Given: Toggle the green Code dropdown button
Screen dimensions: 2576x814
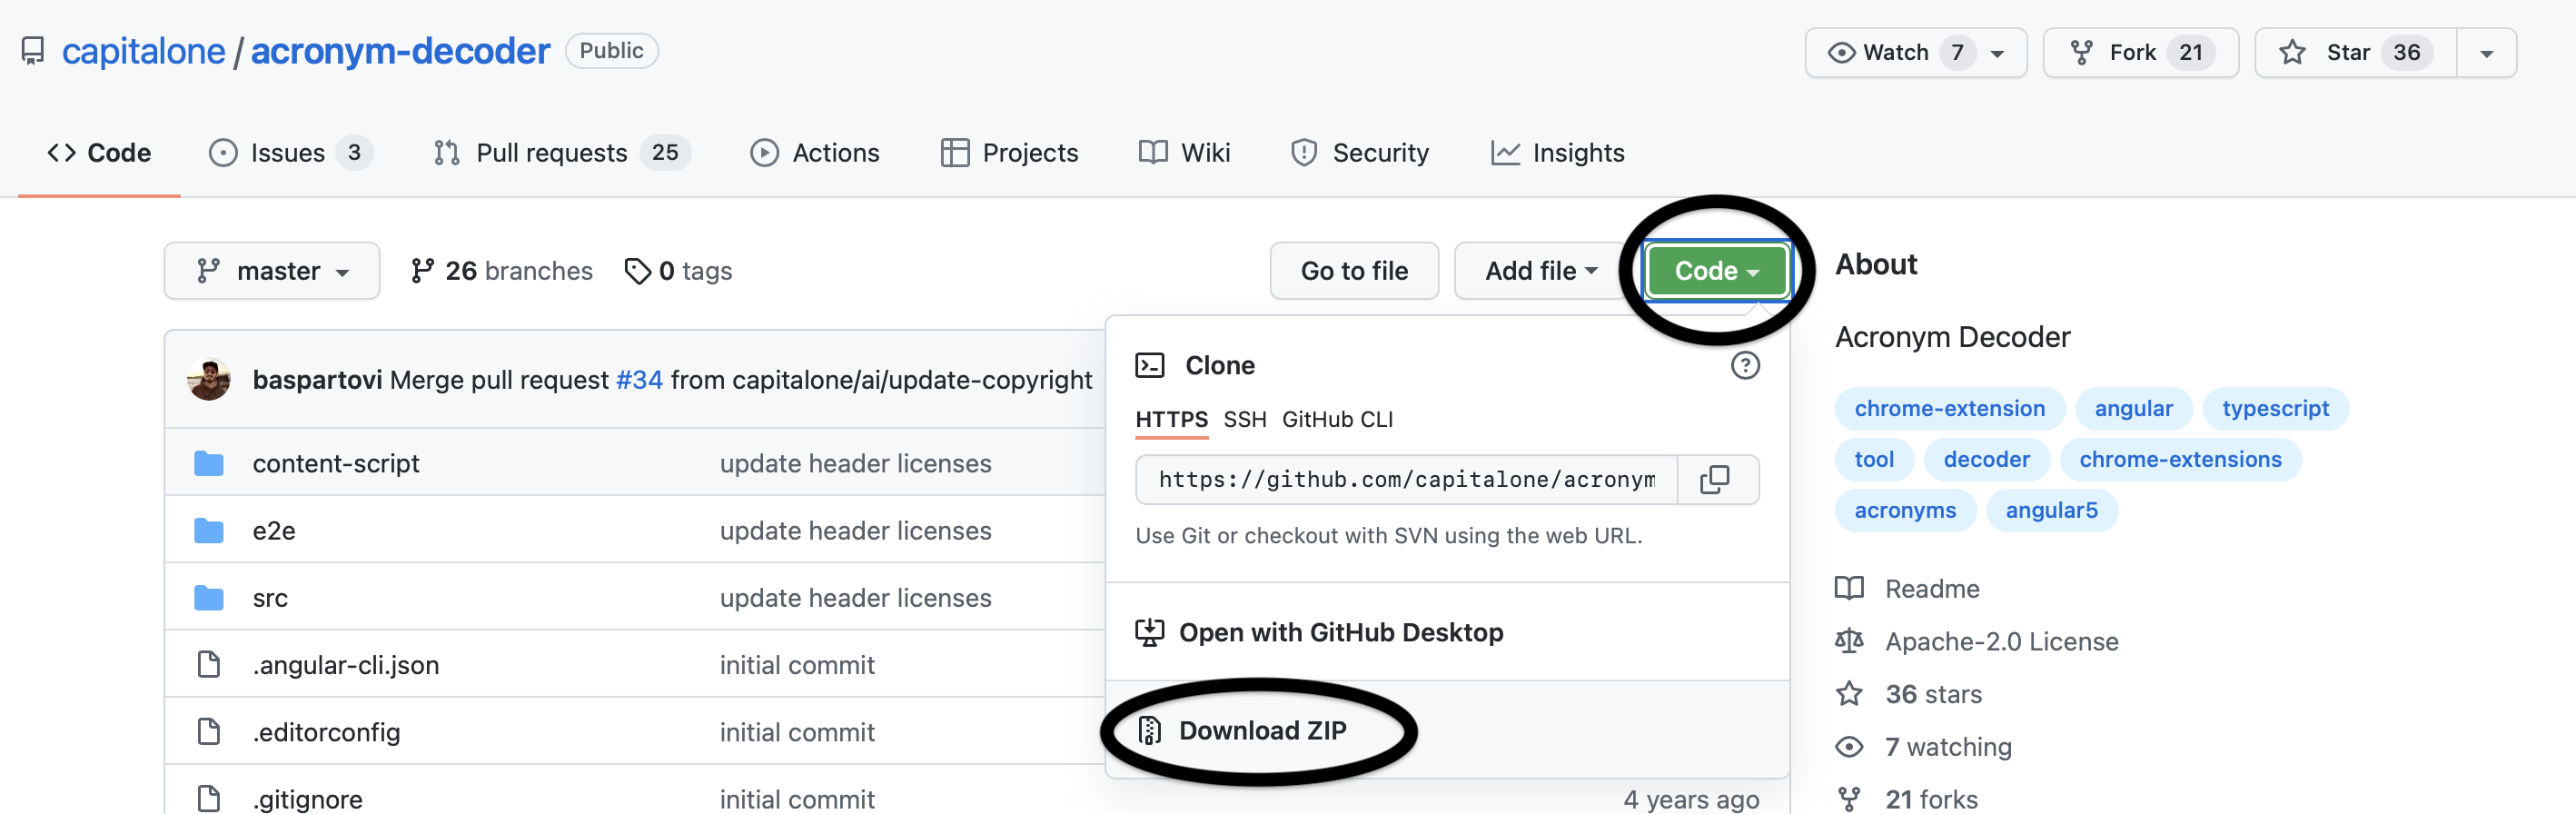Looking at the screenshot, I should click(x=1716, y=271).
